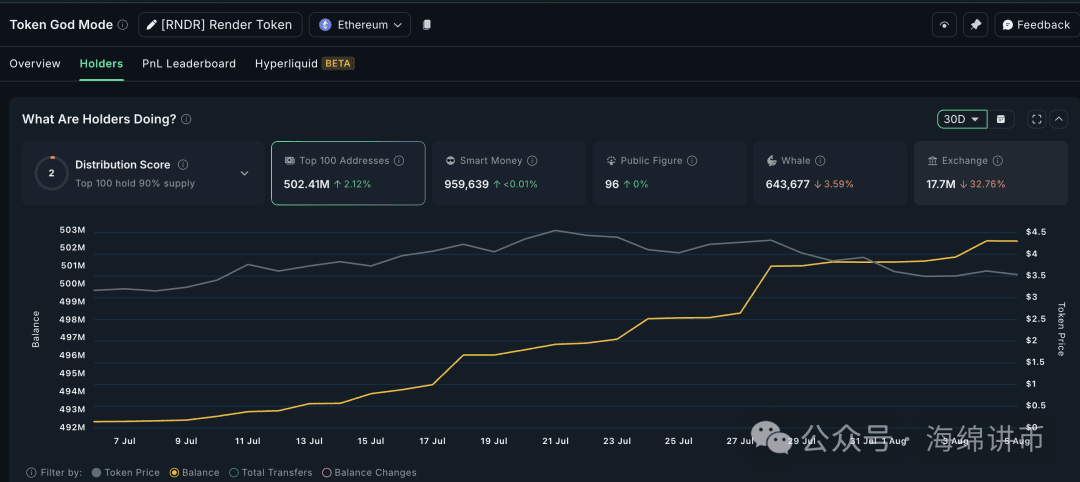Image resolution: width=1080 pixels, height=482 pixels.
Task: Click the 13 Jul axis label
Action: tap(309, 441)
